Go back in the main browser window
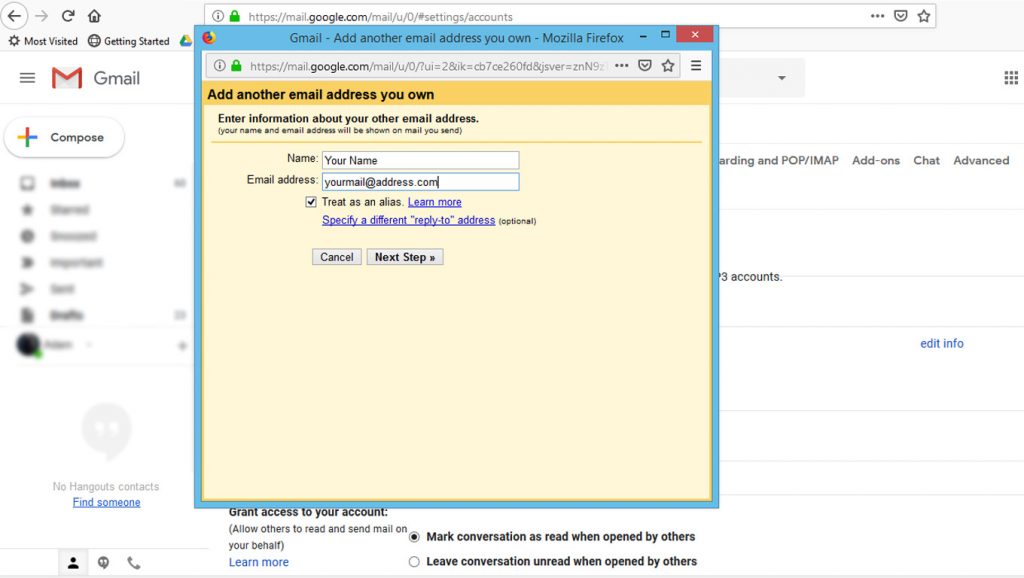1024x578 pixels. 14,16
